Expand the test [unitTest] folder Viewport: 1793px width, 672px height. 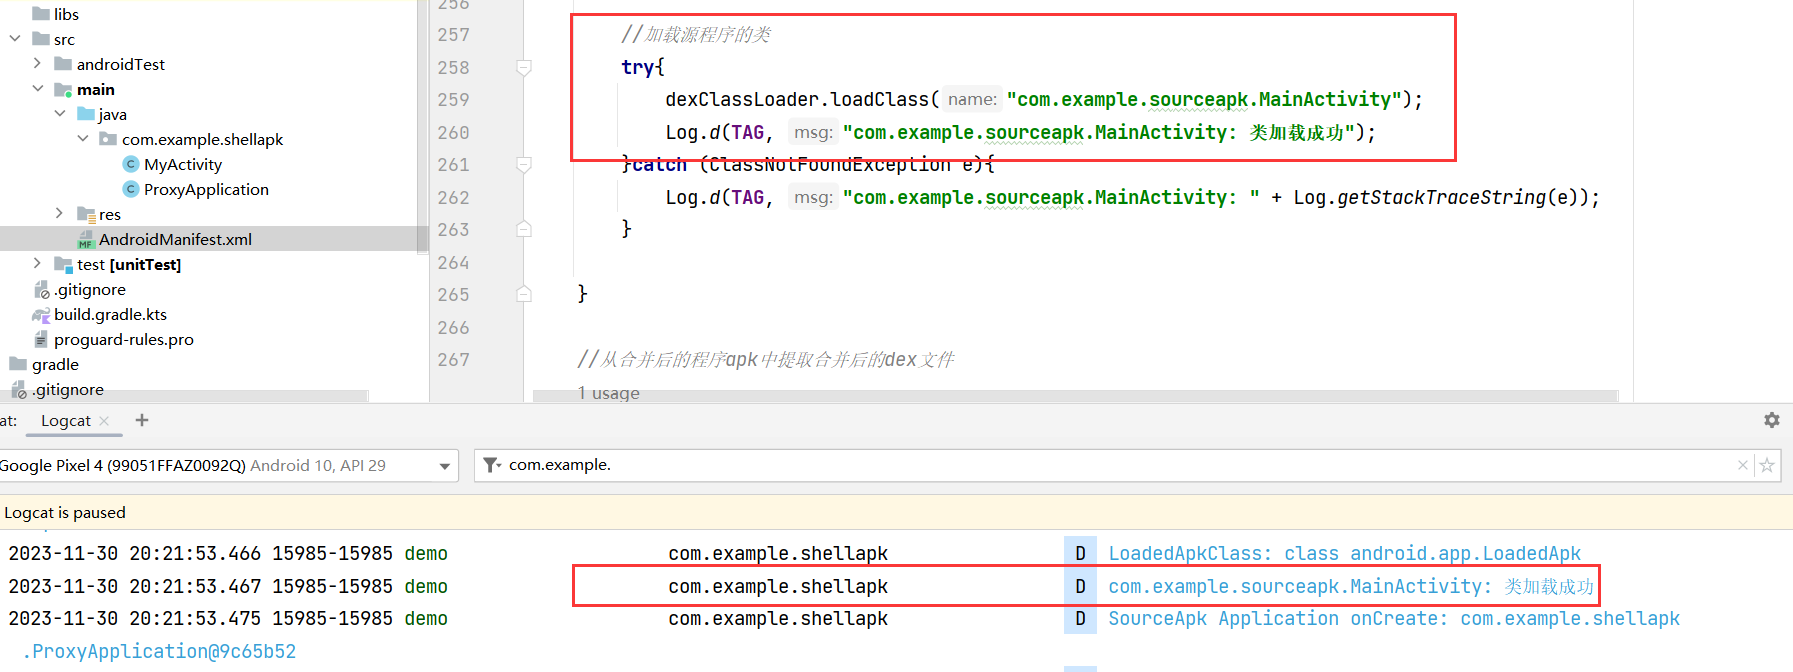click(37, 264)
